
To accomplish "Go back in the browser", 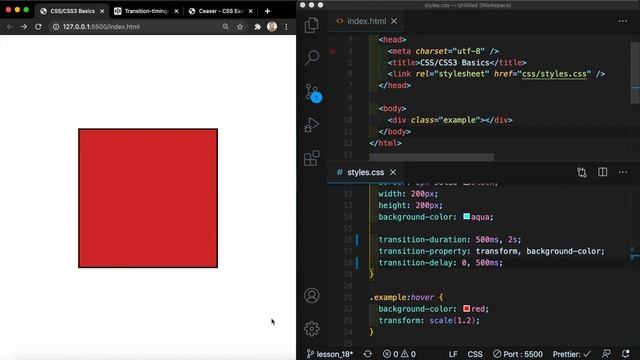I will [10, 27].
